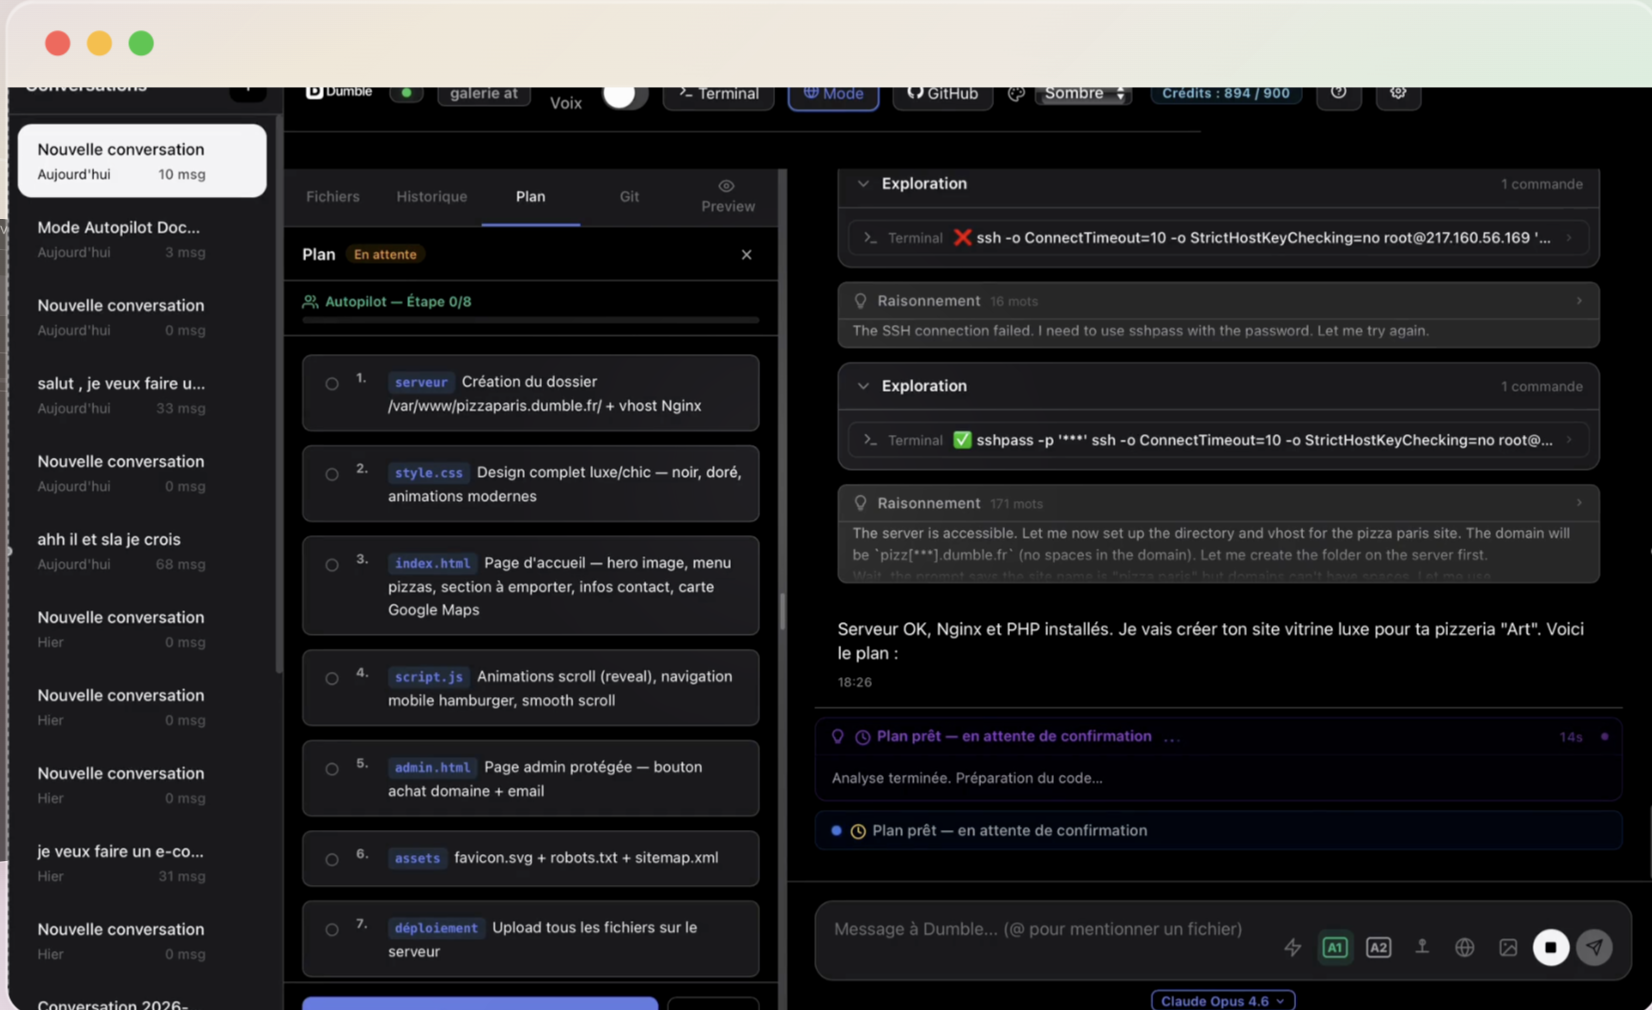This screenshot has height=1010, width=1652.
Task: Click the clock icon in the lower Plan prêt row
Action: click(858, 831)
